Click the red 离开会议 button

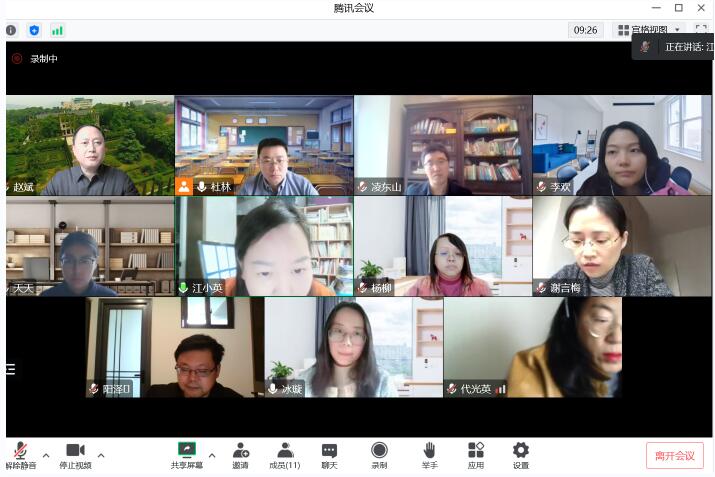(674, 455)
